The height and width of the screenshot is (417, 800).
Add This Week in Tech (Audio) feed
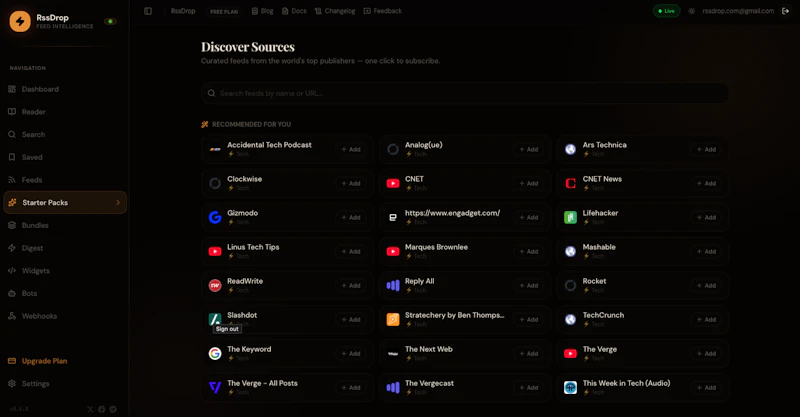point(707,387)
